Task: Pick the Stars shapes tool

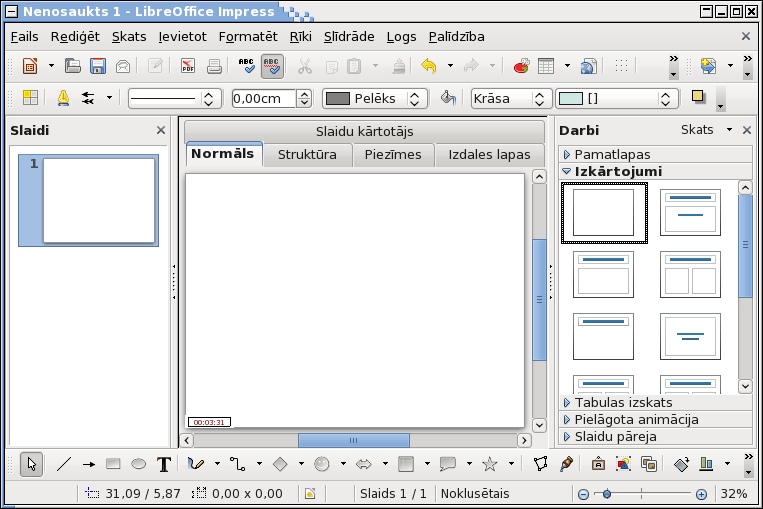Action: pos(490,465)
